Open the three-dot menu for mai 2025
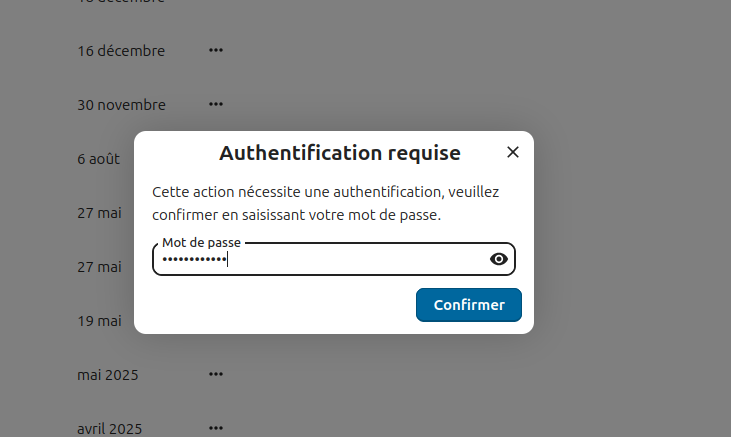This screenshot has width=731, height=437. click(x=216, y=374)
